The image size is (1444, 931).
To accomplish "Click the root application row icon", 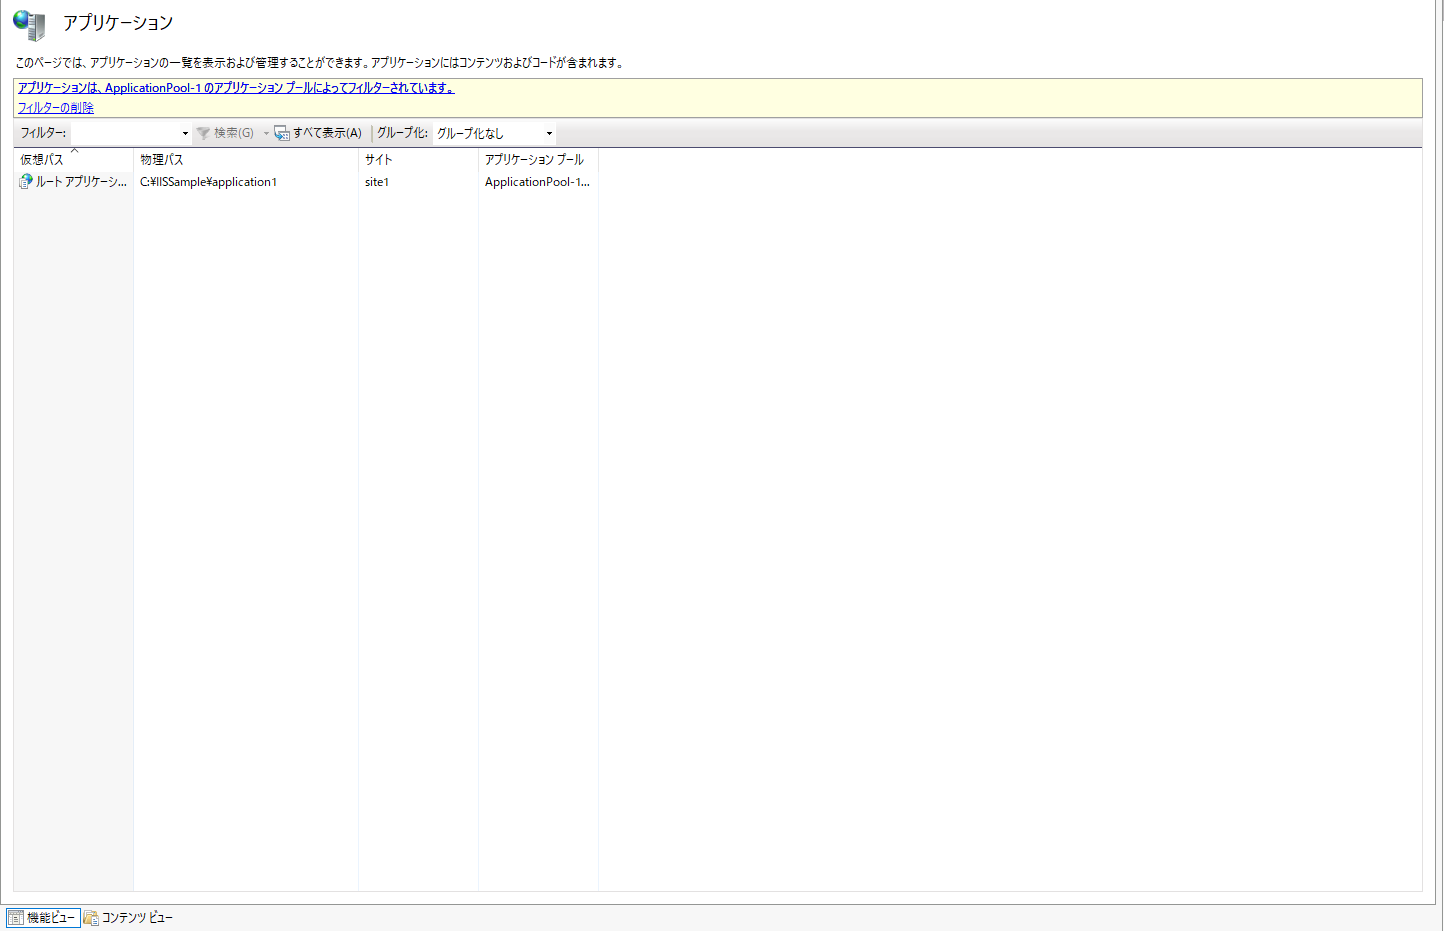I will click(26, 181).
